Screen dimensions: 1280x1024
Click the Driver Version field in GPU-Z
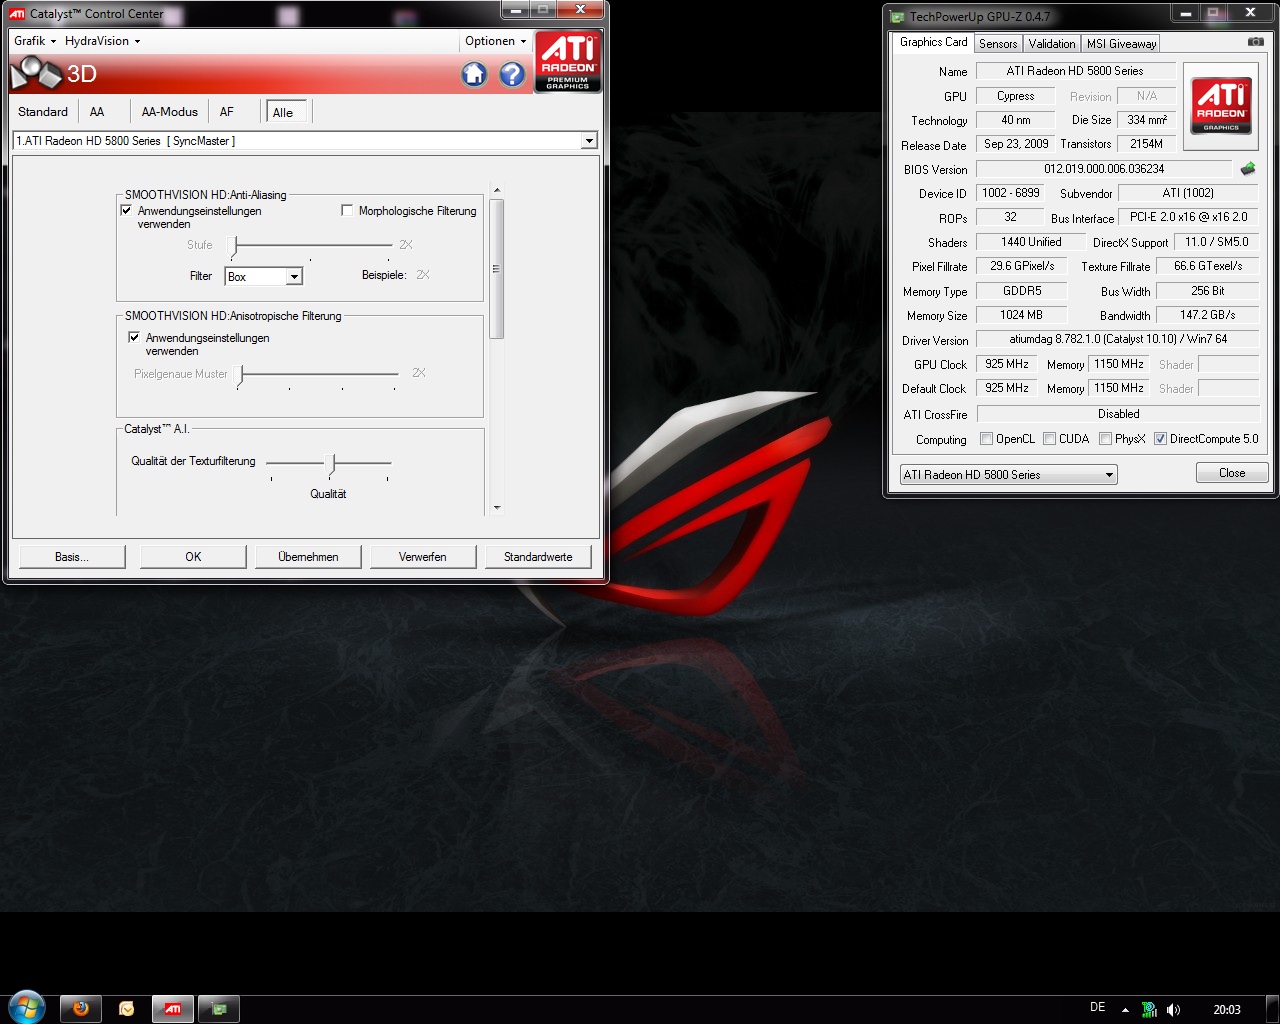pos(1118,339)
